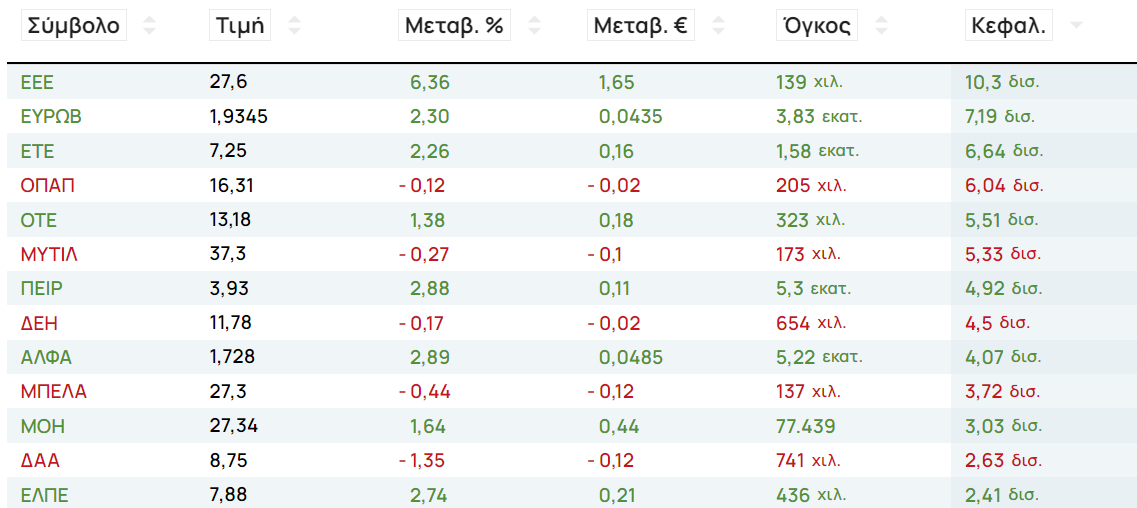Click the capitalization 4,5 δισ.
1137x508 pixels.
(x=997, y=322)
